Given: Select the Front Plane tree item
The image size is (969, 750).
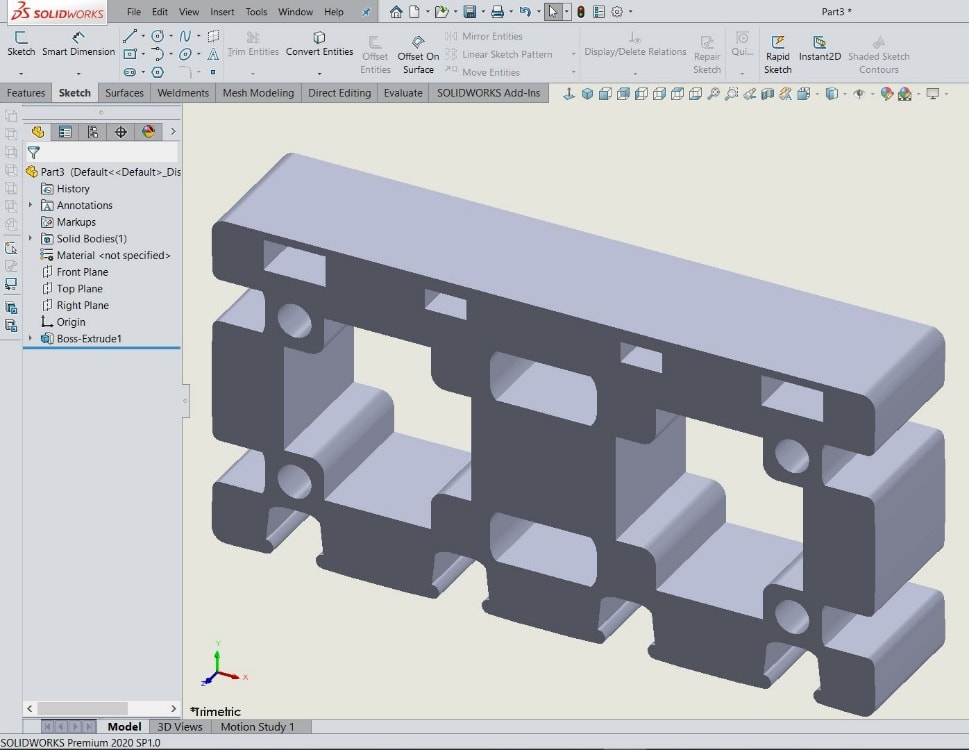Looking at the screenshot, I should point(75,272).
